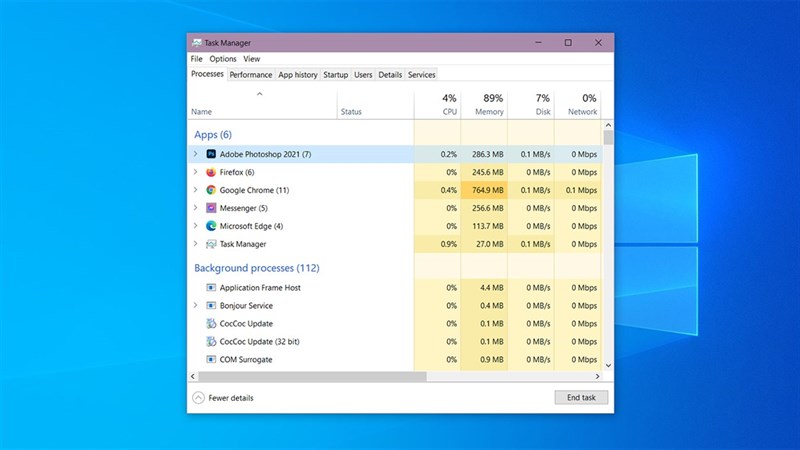Click the vertical scrollbar down arrow
The height and width of the screenshot is (450, 800).
click(609, 366)
